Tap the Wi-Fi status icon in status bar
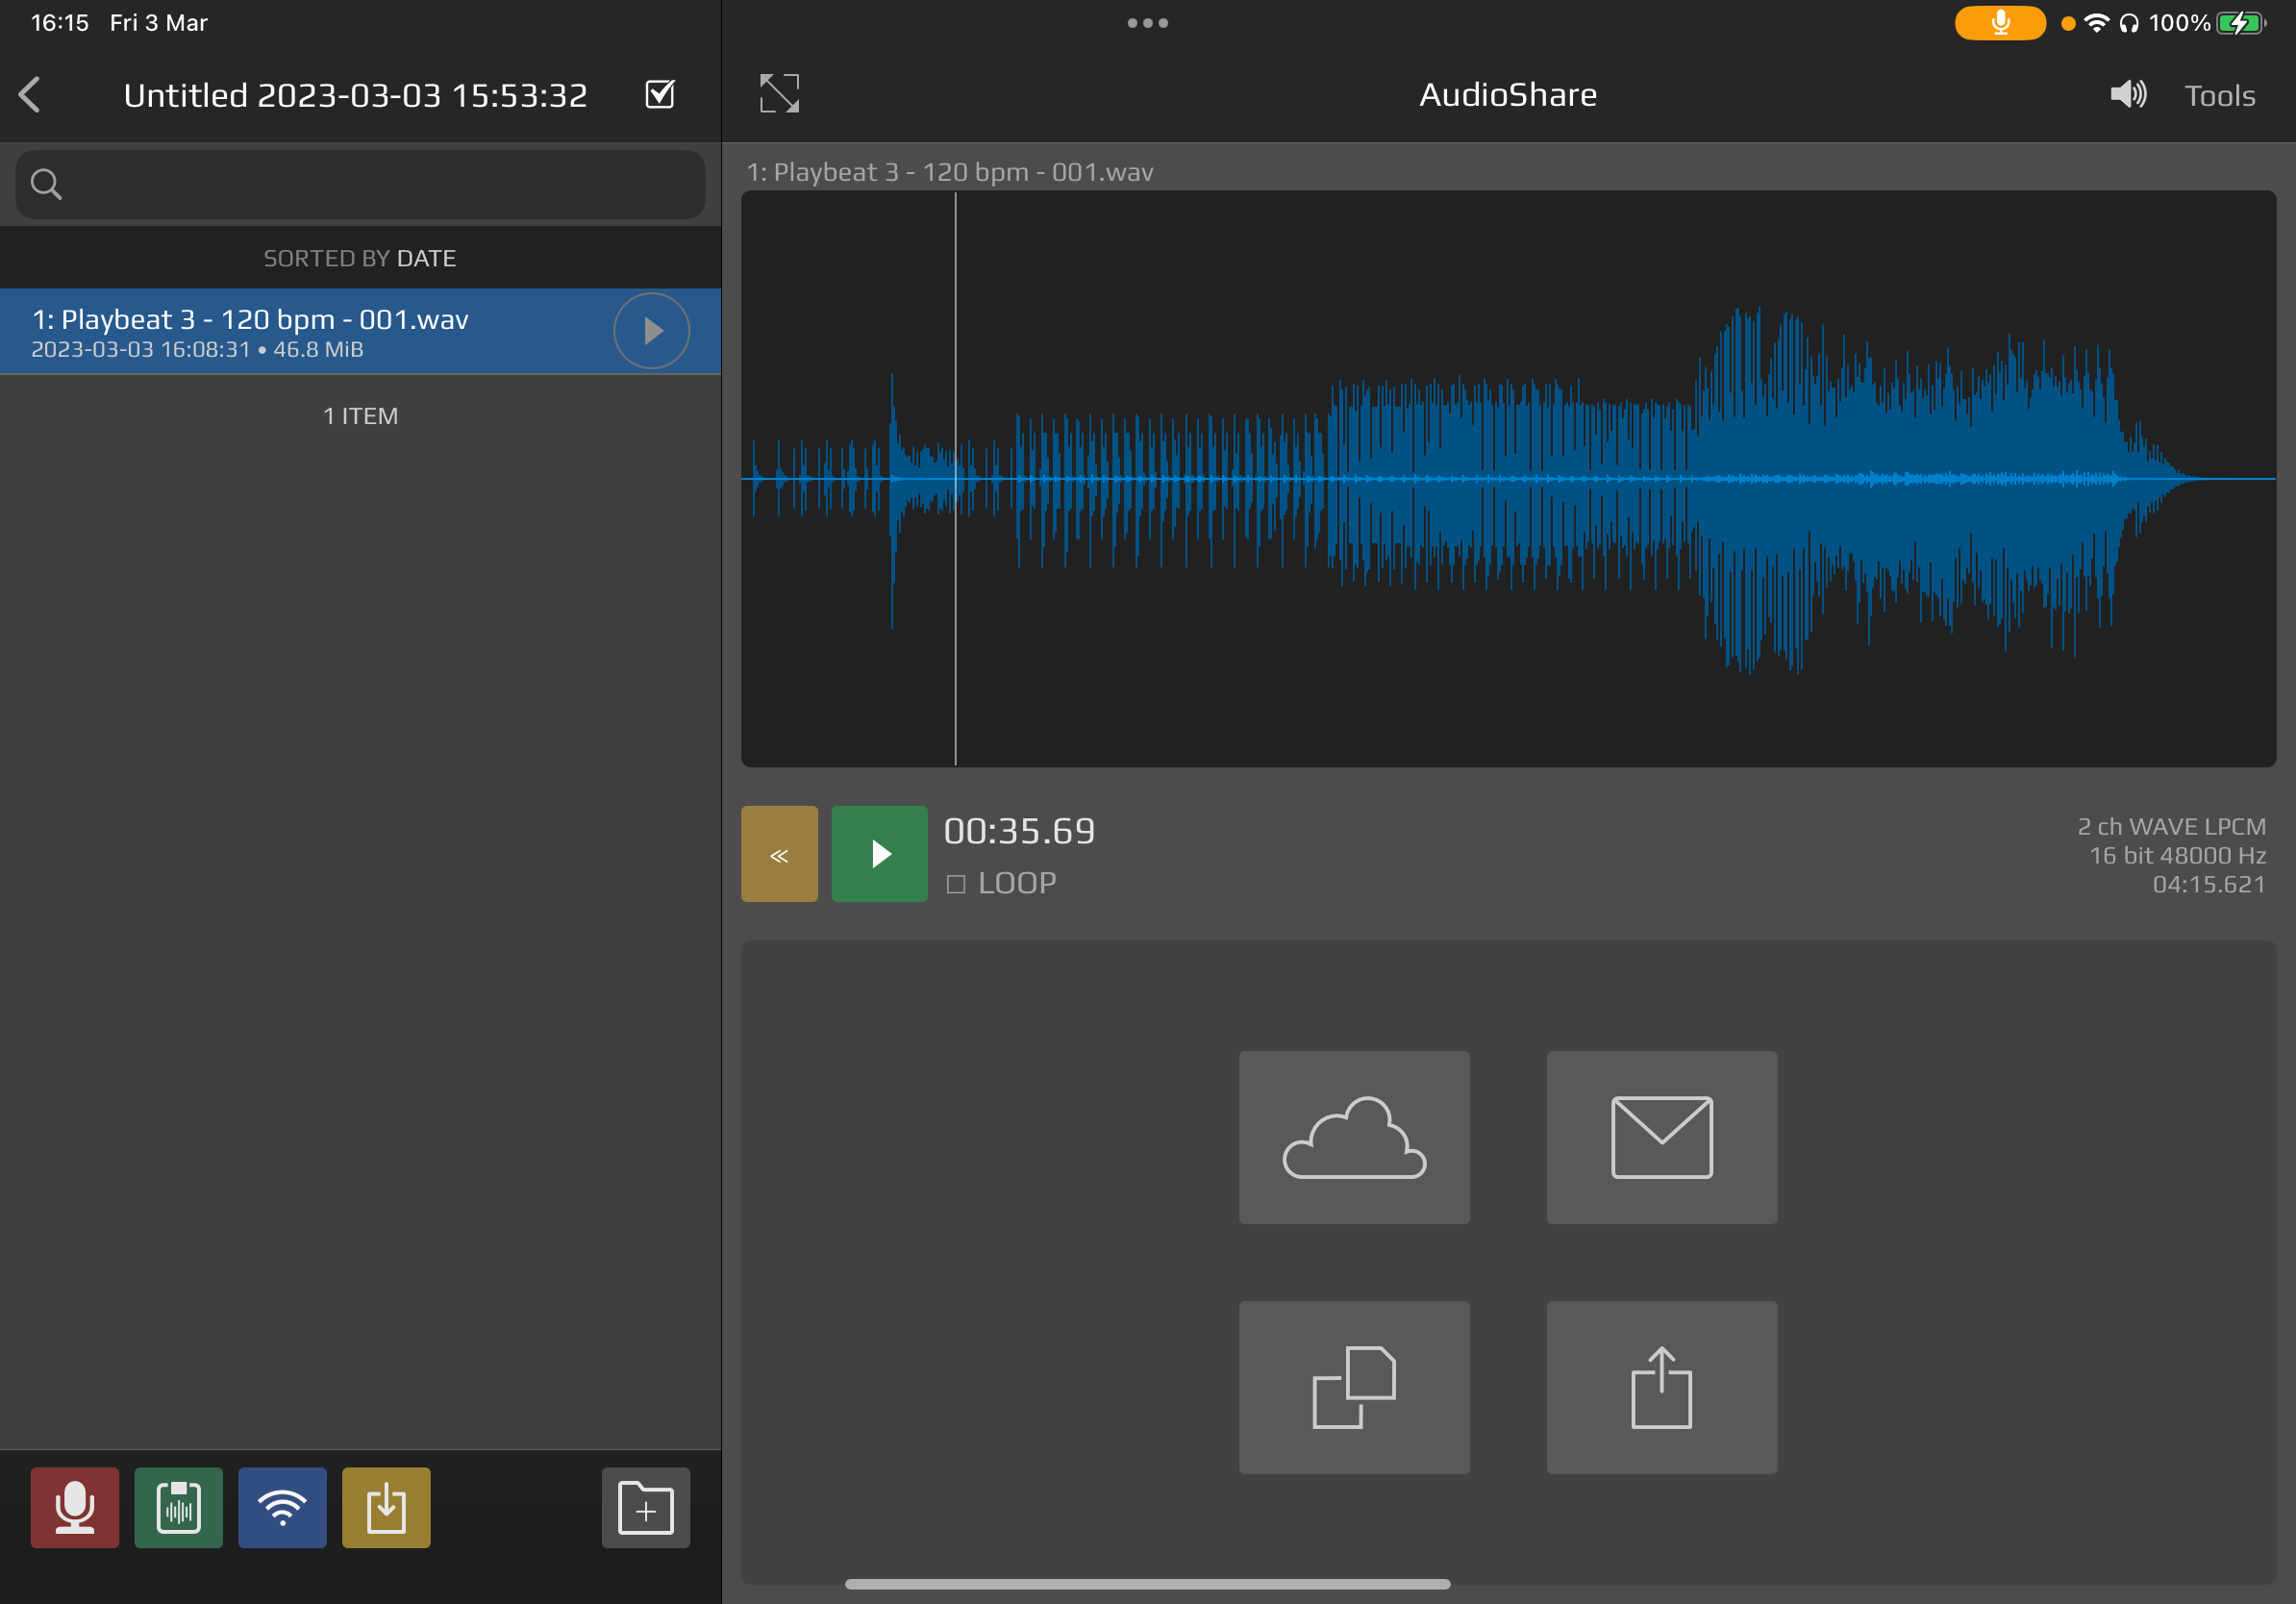The height and width of the screenshot is (1604, 2296). point(2097,23)
